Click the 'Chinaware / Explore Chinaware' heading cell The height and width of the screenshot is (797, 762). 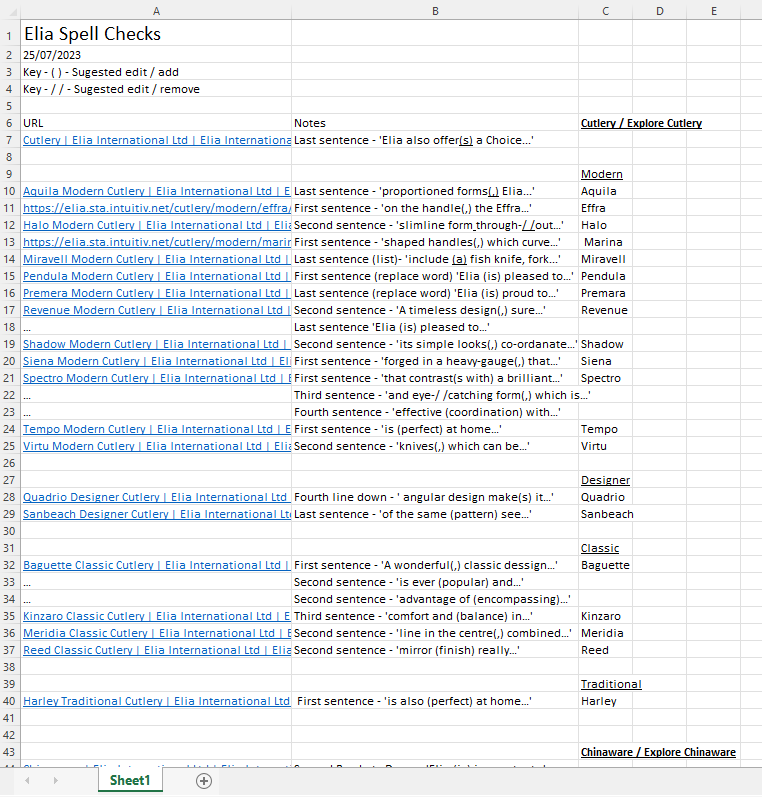[658, 752]
